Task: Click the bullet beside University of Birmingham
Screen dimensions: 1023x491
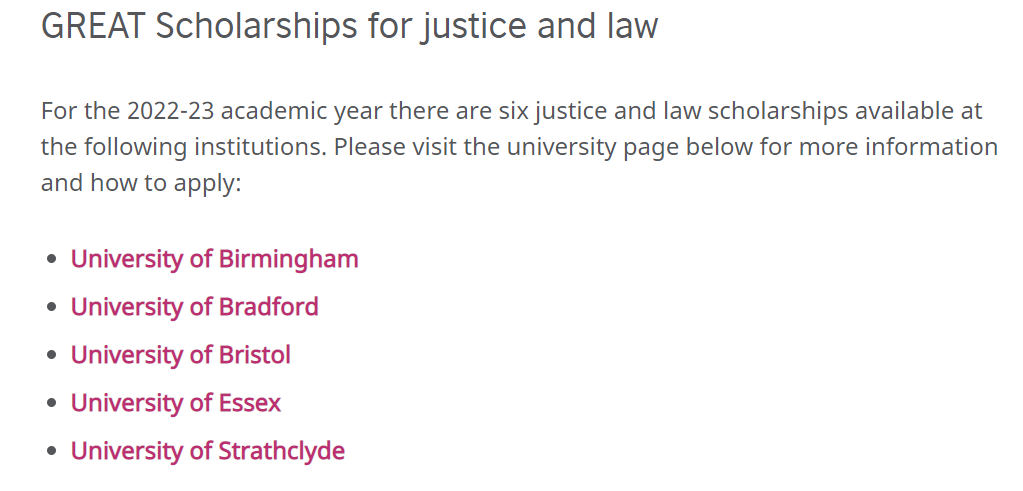Action: coord(53,260)
